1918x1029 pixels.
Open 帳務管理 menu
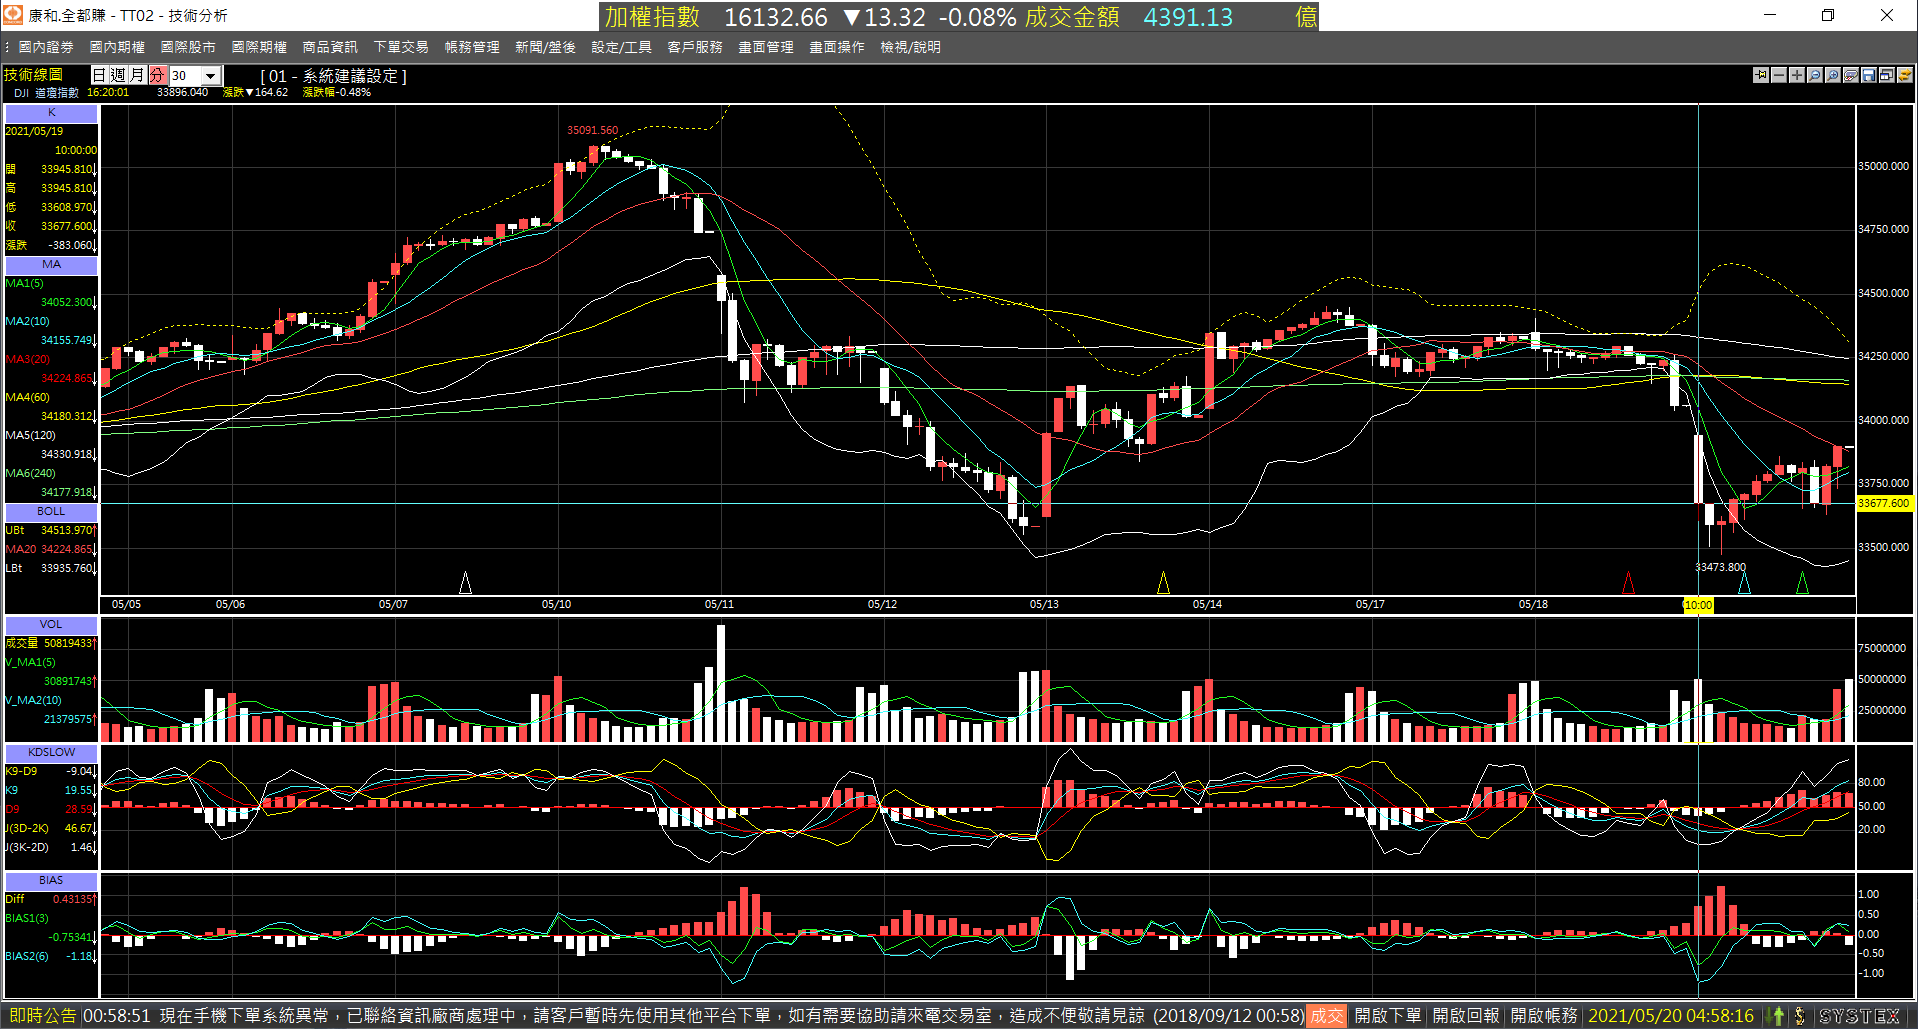[472, 47]
